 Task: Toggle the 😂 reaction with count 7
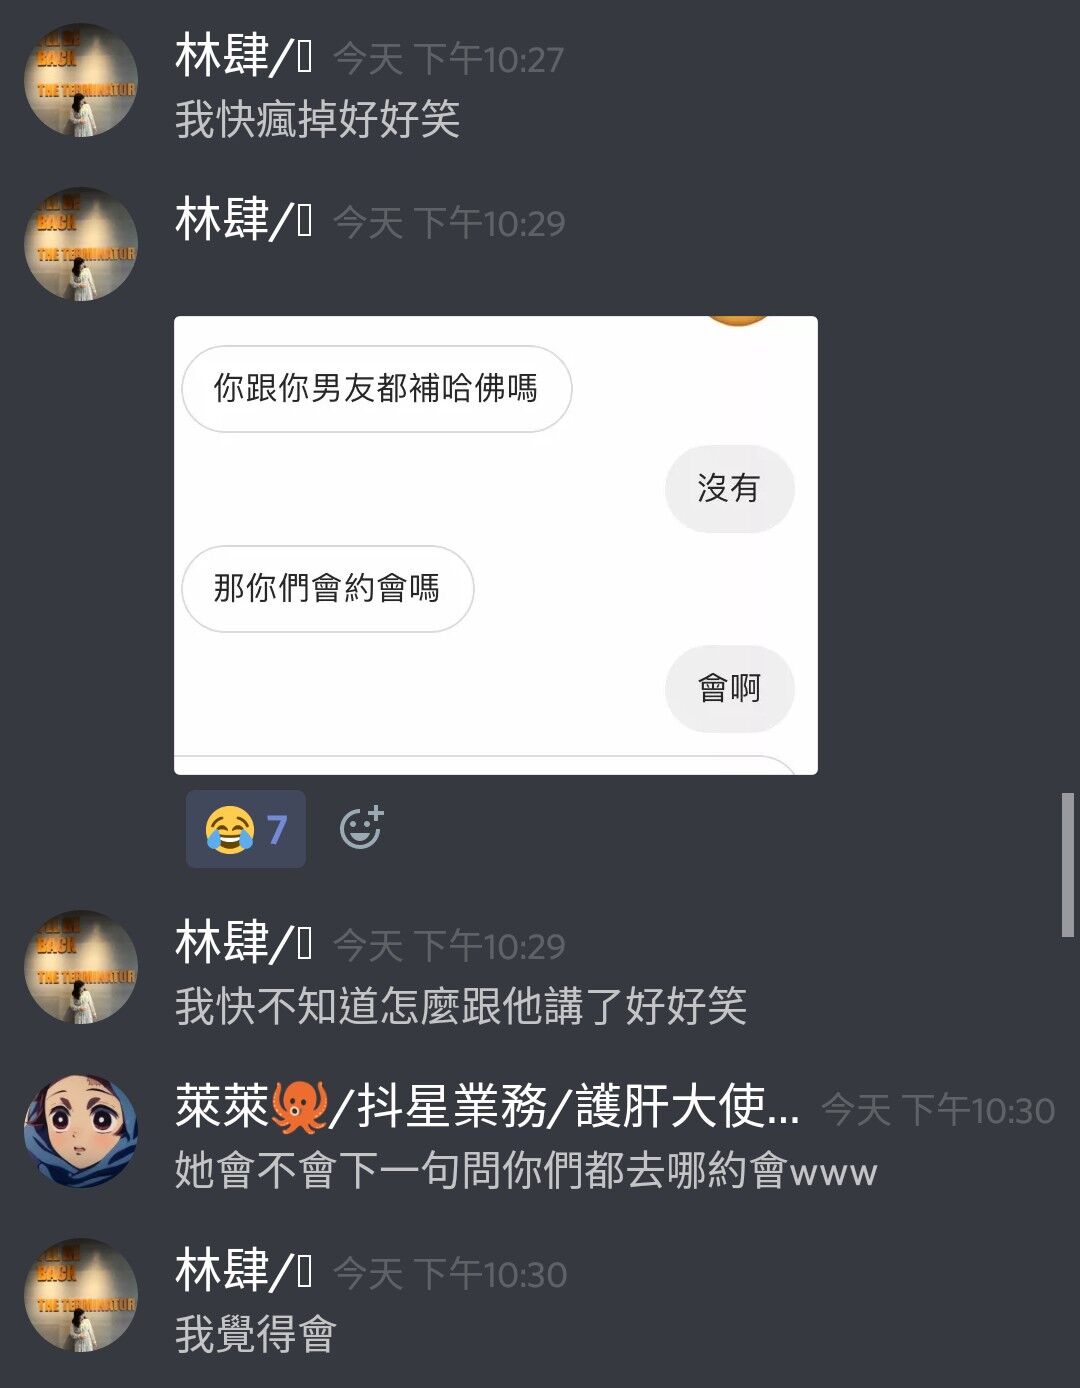246,829
